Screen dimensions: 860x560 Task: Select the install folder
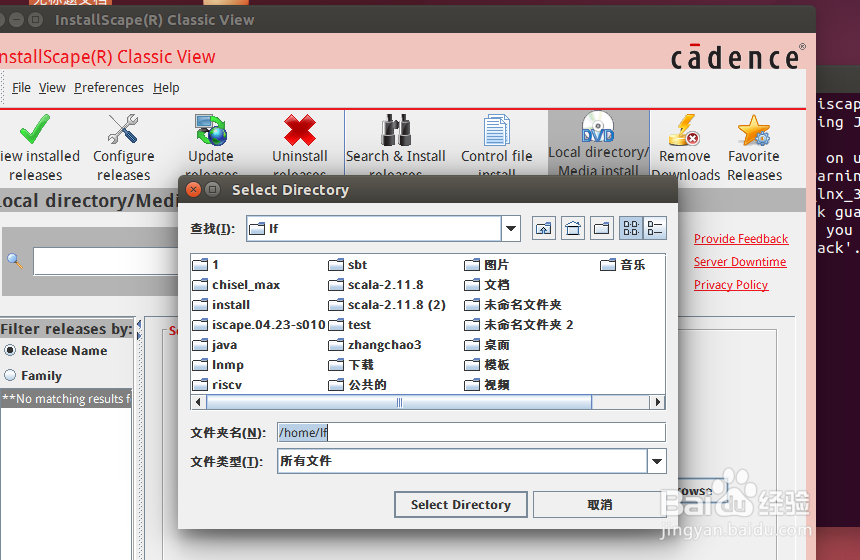click(221, 305)
